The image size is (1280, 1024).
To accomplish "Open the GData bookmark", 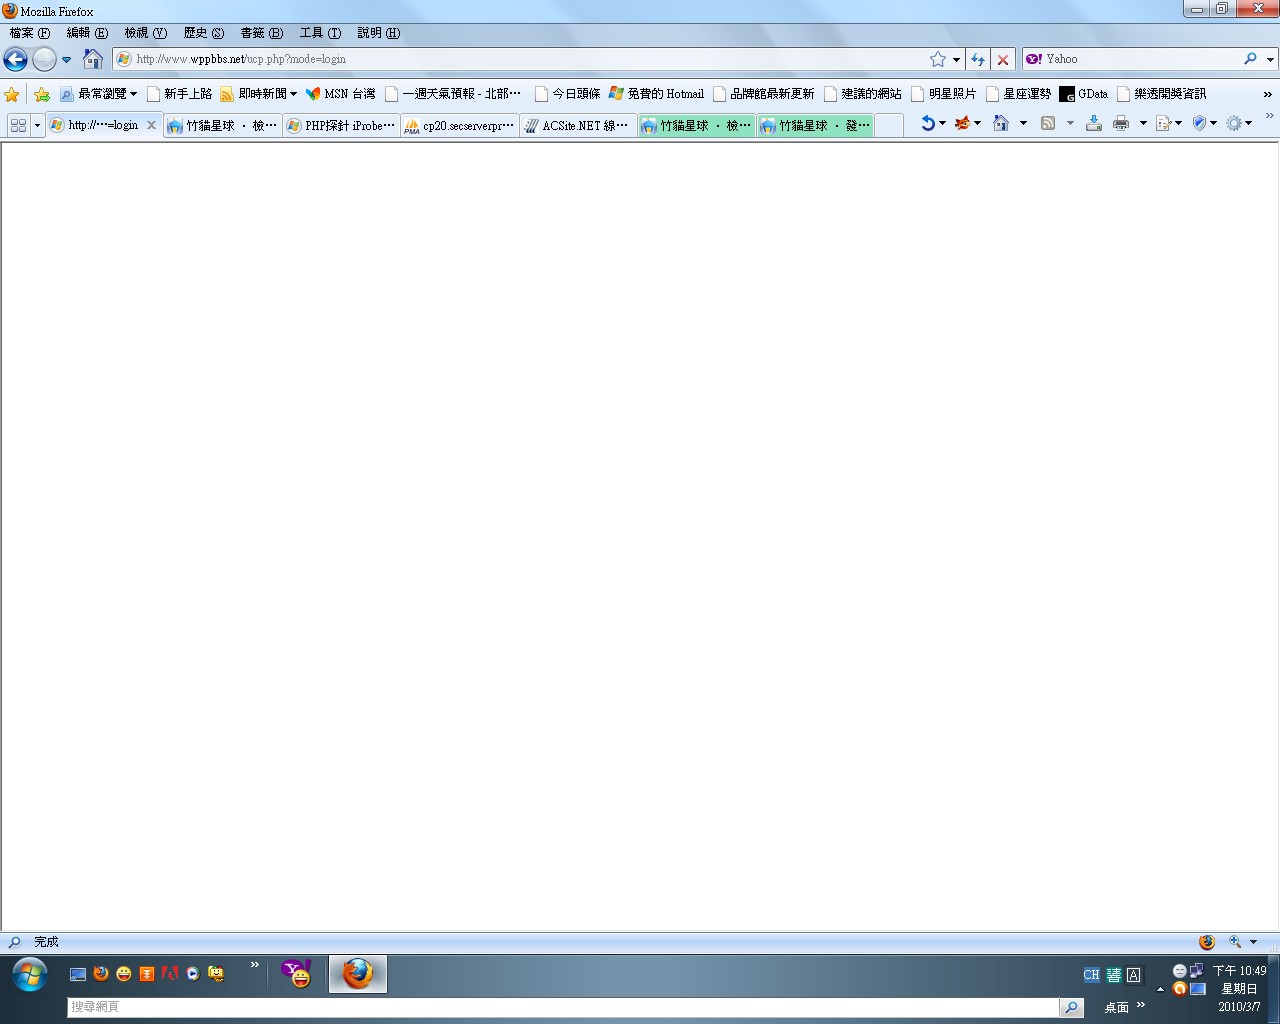I will 1084,94.
